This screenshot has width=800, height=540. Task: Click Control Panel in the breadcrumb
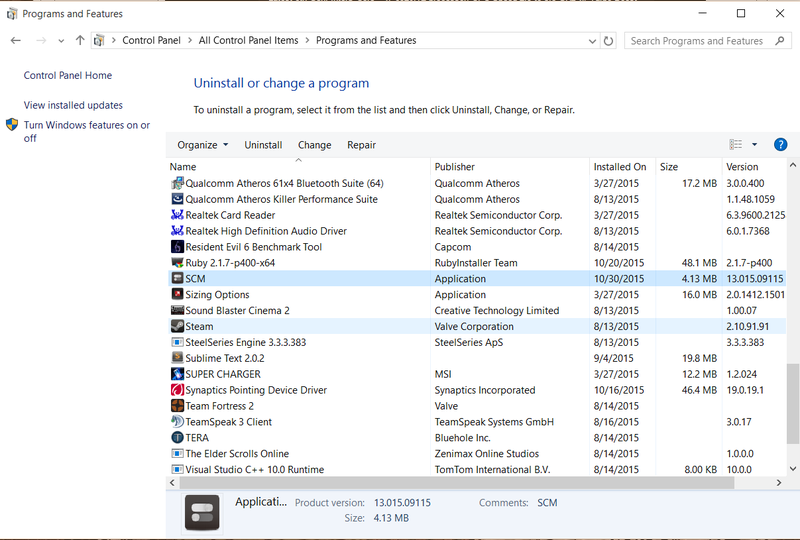(x=152, y=40)
